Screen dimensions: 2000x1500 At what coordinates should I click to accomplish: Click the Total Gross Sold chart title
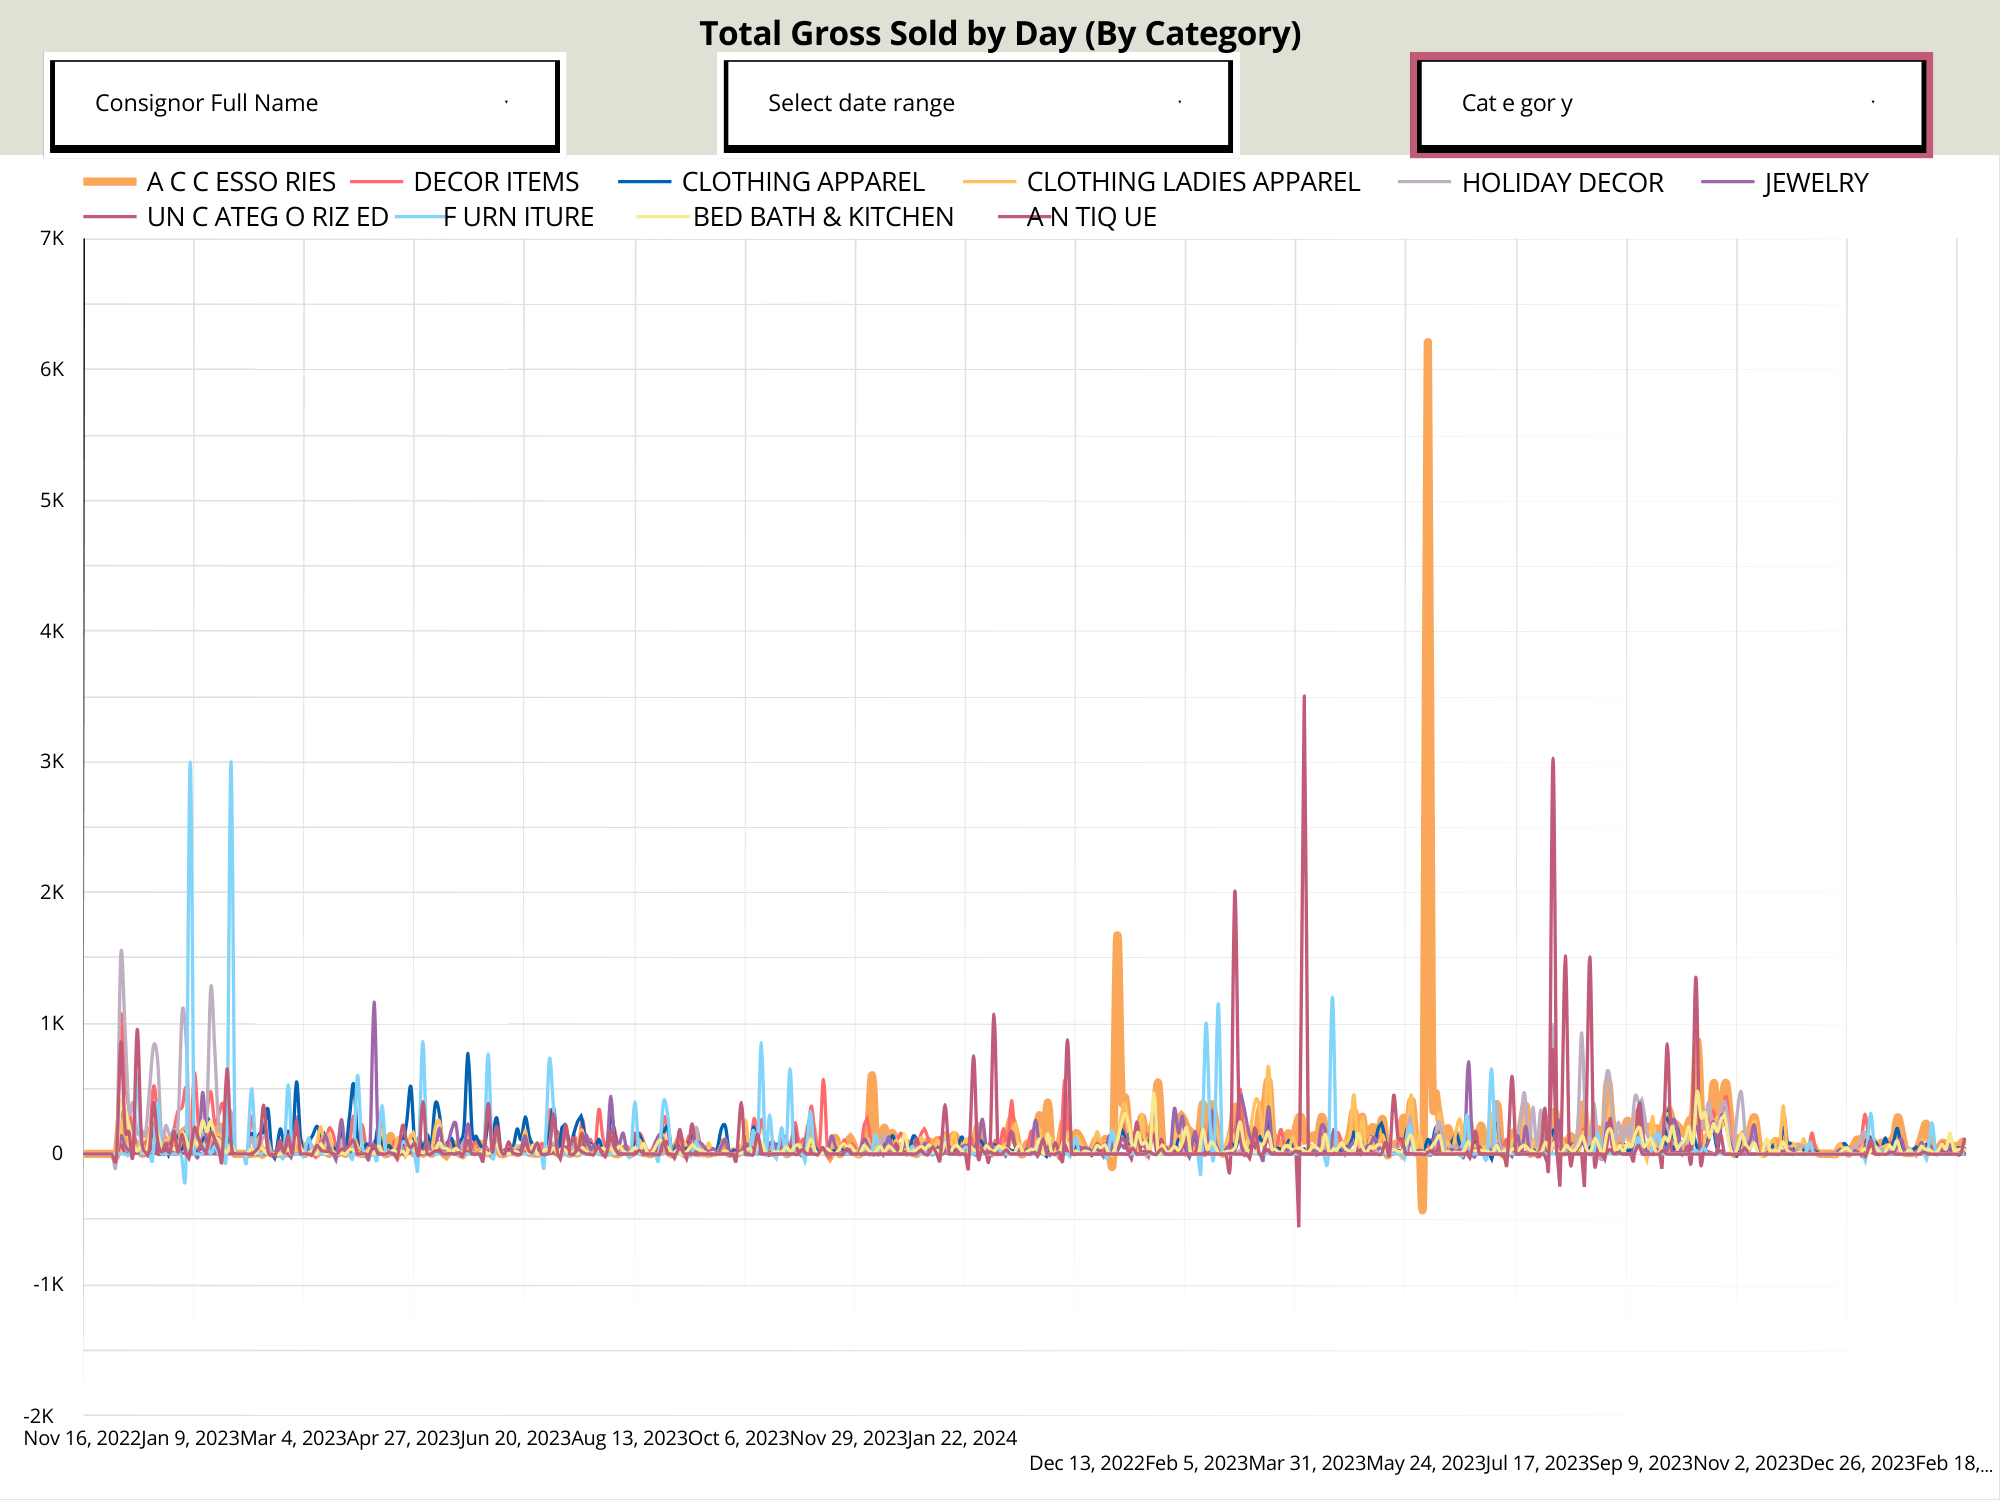(1000, 34)
